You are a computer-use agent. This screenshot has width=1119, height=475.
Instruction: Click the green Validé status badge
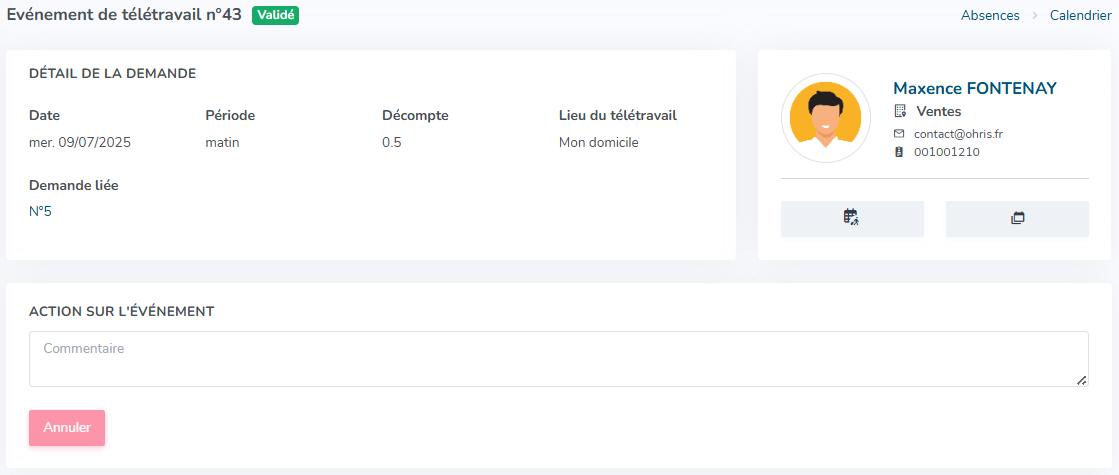275,15
